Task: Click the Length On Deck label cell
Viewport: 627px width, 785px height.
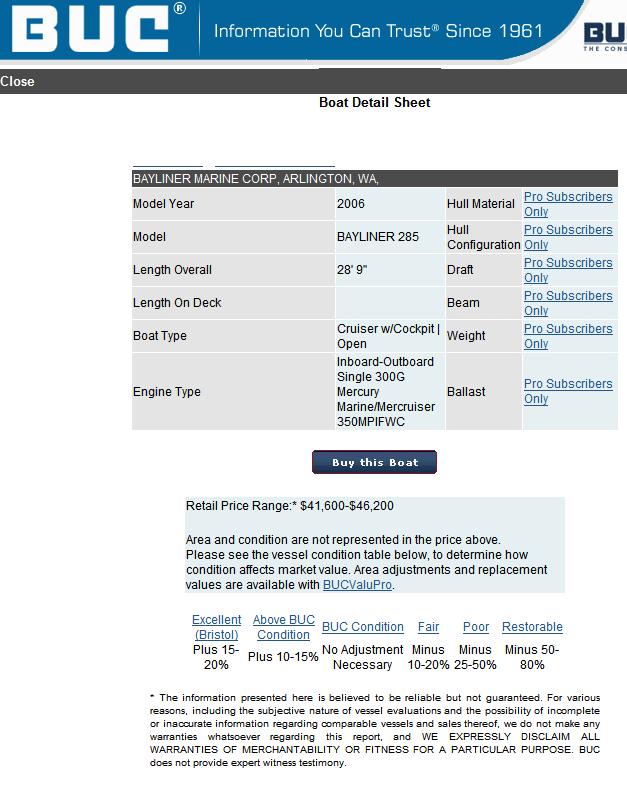Action: point(233,303)
